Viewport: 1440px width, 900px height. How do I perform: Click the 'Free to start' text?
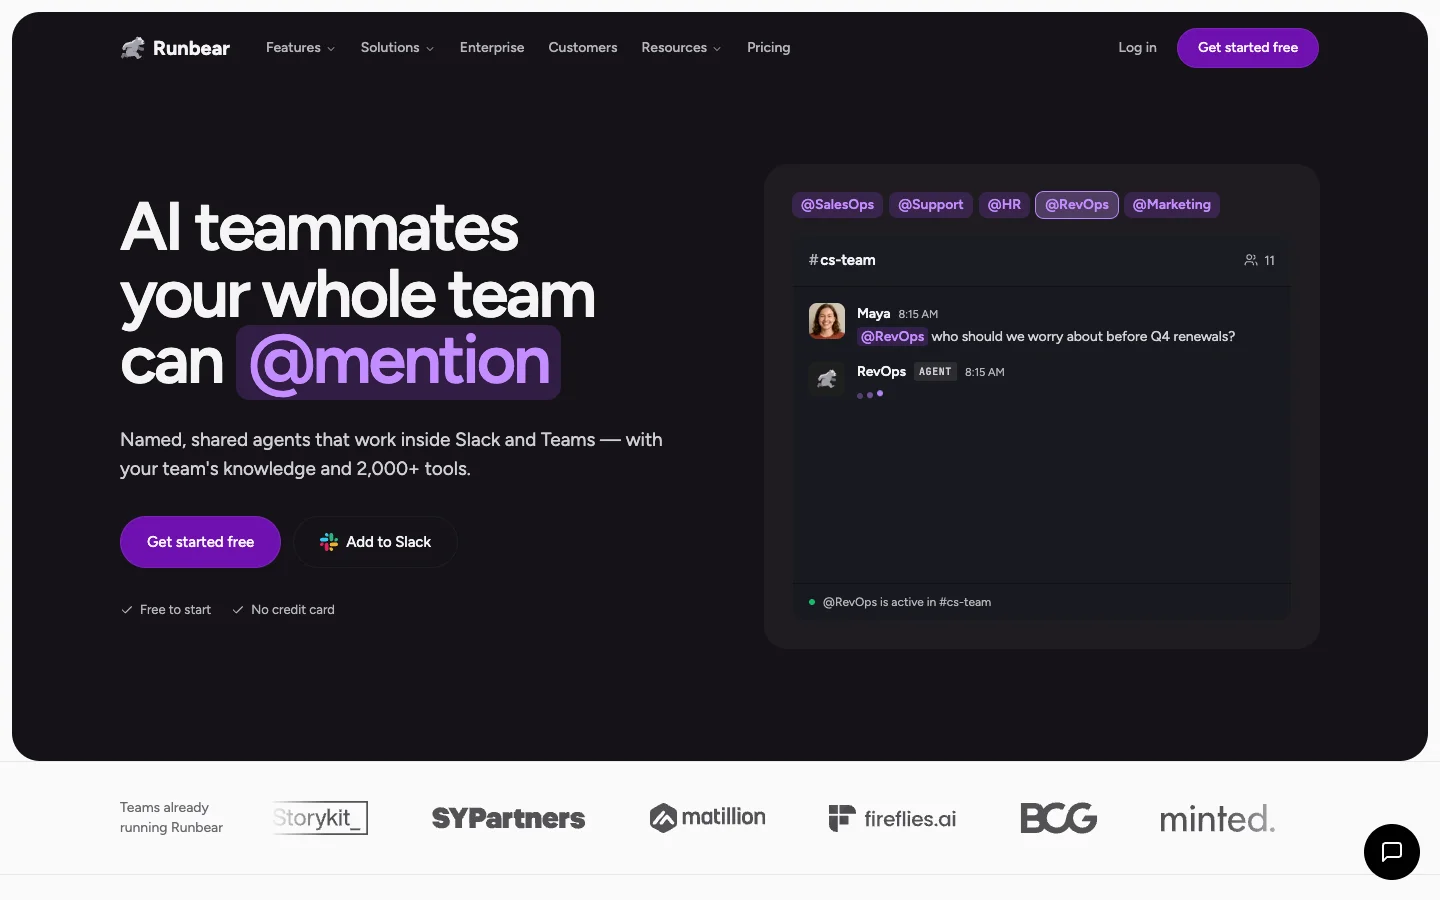[x=175, y=610]
